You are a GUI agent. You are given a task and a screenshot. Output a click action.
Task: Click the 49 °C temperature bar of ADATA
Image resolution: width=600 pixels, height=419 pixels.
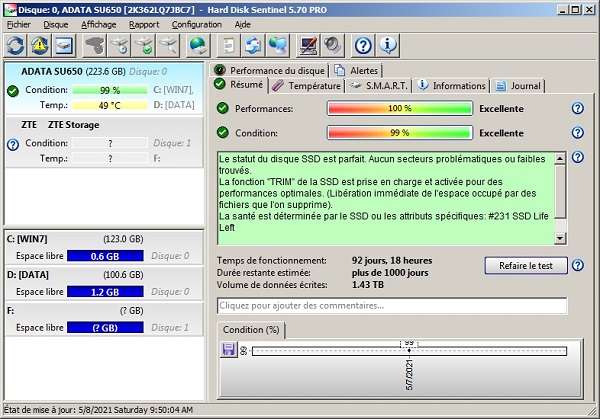click(109, 105)
